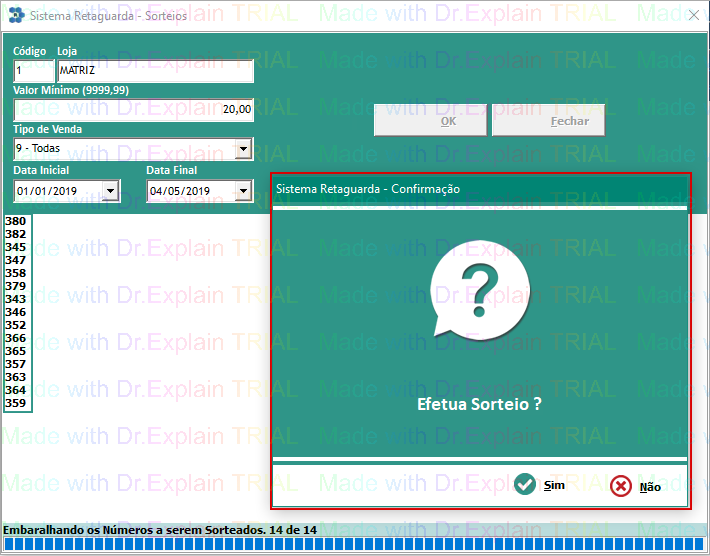Click the Código input field
Screen dimensions: 710x556
click(33, 71)
